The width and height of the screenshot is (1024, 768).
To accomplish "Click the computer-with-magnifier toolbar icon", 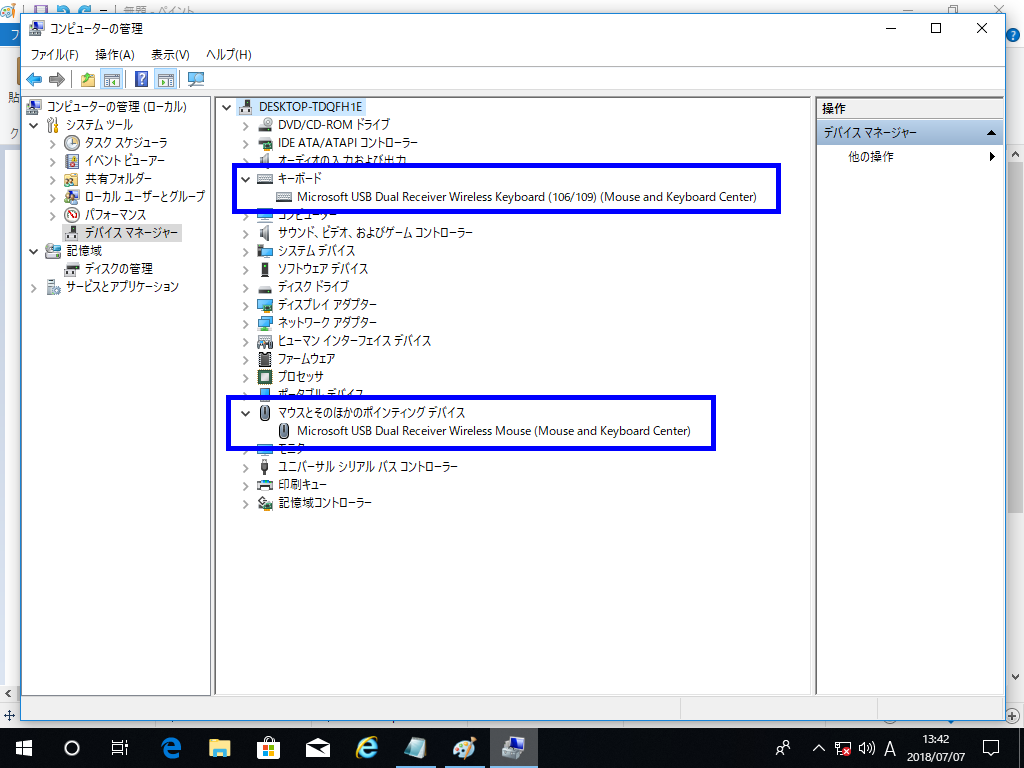I will [194, 79].
